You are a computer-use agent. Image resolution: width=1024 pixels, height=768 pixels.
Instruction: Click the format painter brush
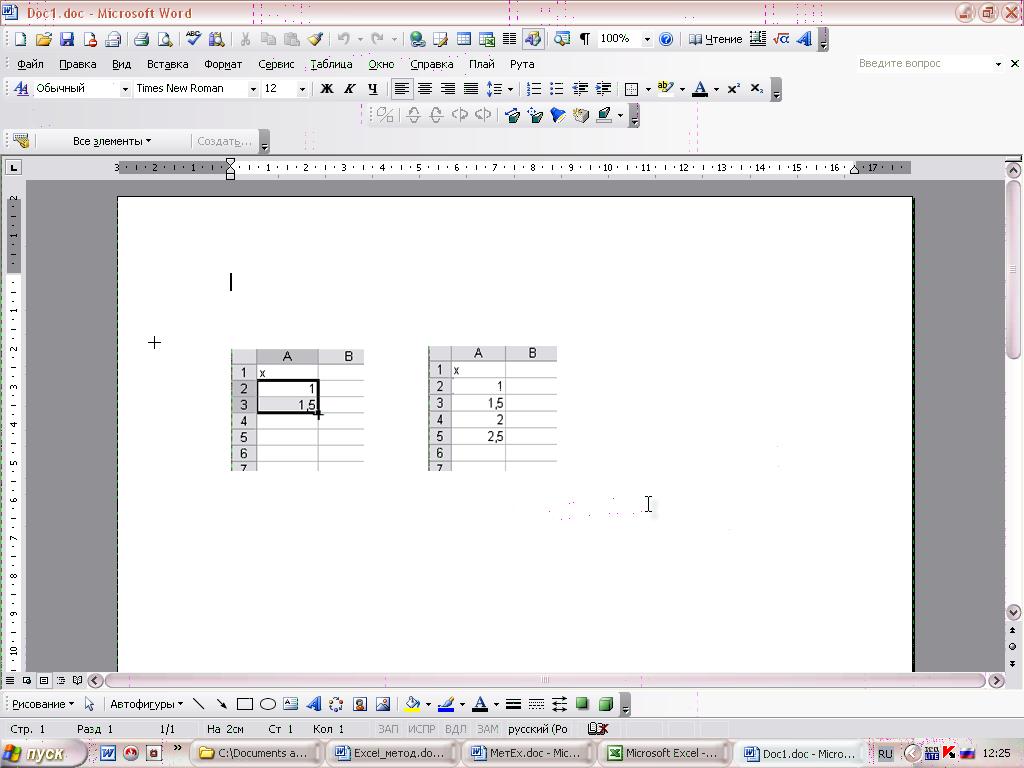tap(315, 39)
